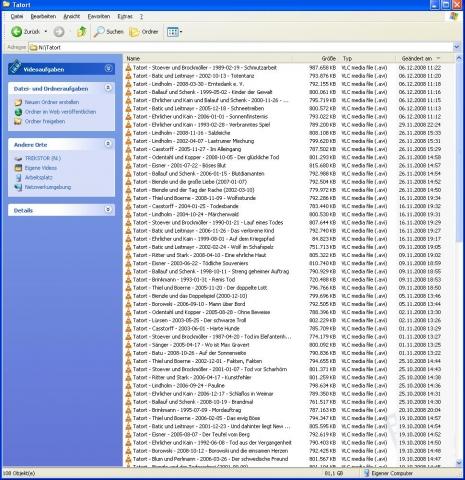The image size is (465, 480).
Task: Click the scrollbar up arrow
Action: (x=458, y=59)
